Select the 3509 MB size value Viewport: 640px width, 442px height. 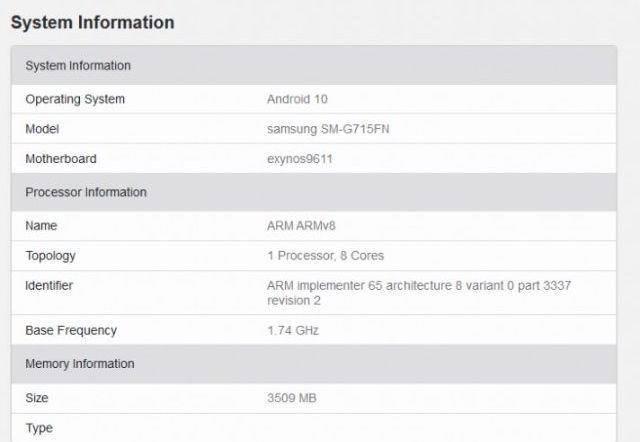(x=292, y=398)
